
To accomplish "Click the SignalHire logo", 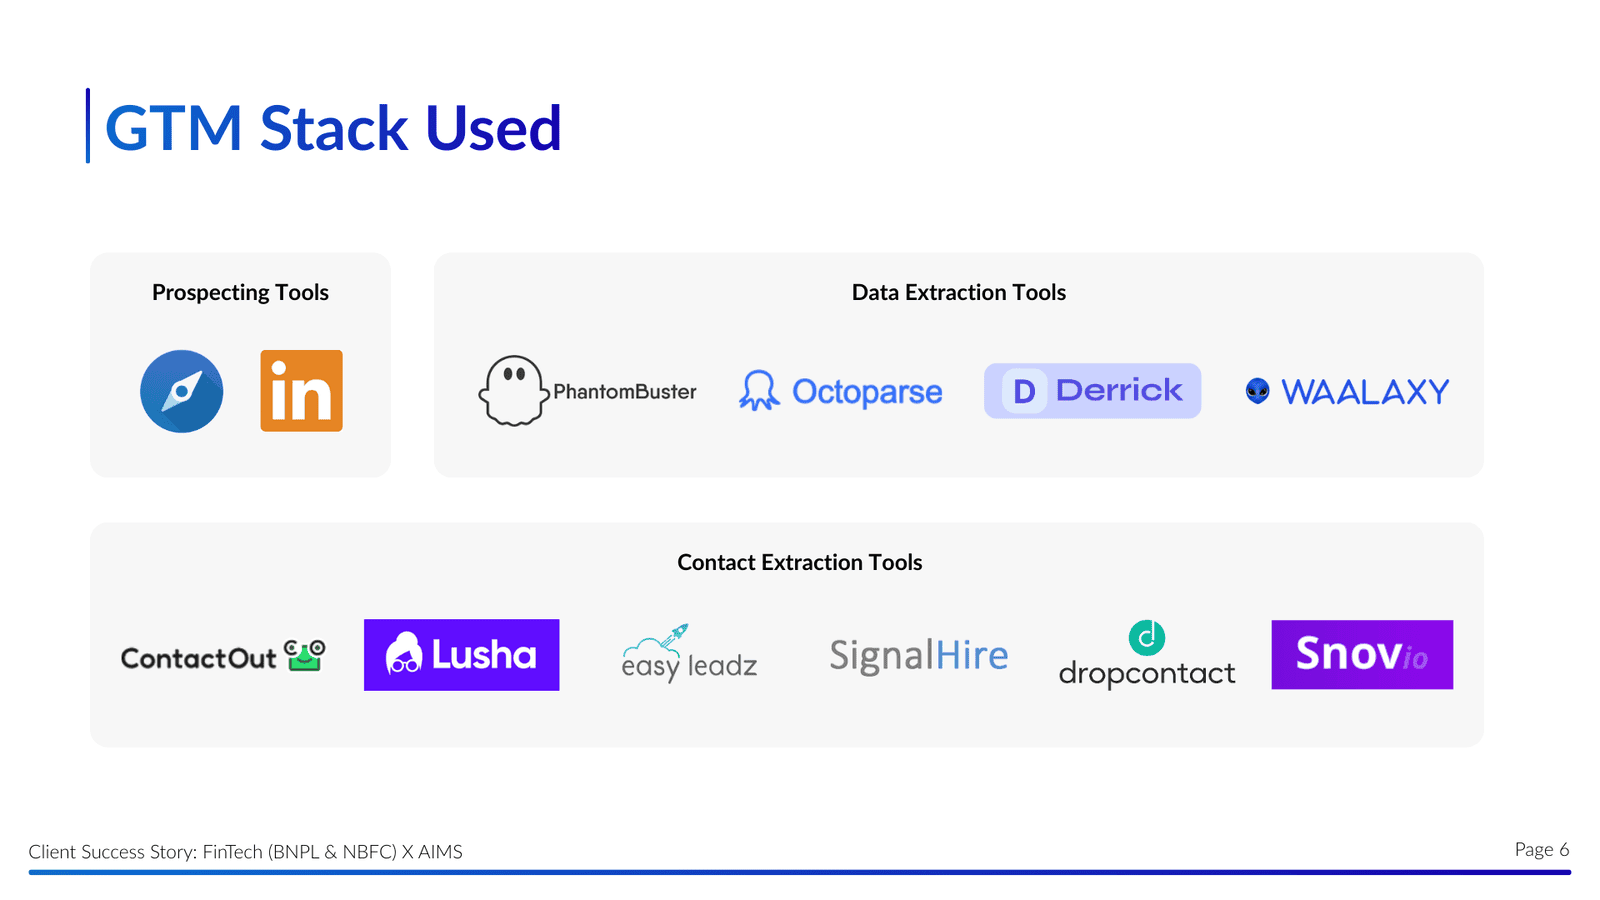I will [x=918, y=656].
